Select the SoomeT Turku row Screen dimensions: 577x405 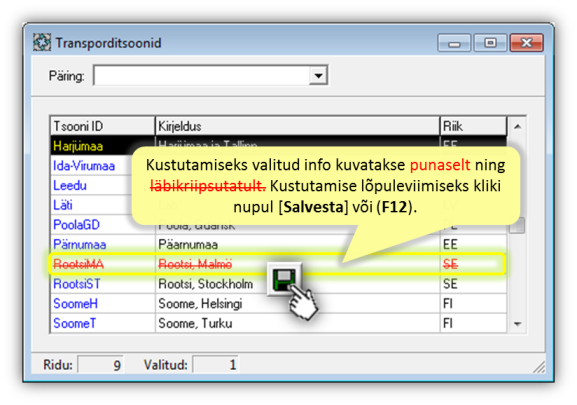tap(278, 323)
